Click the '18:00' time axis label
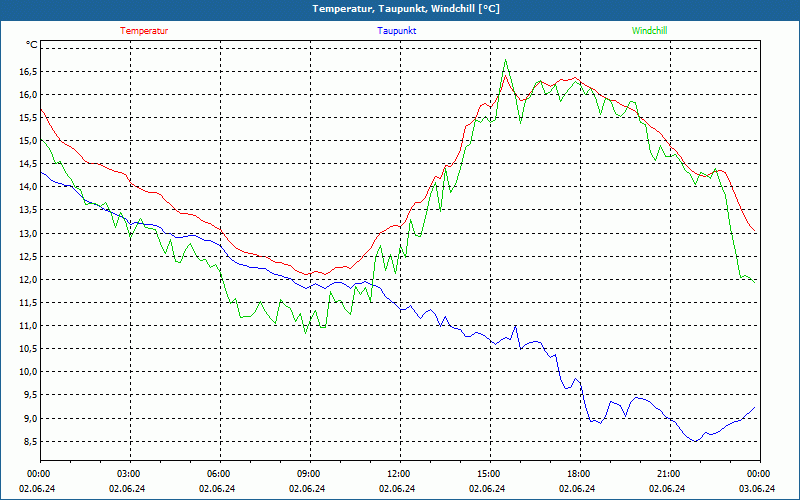The width and height of the screenshot is (800, 500). (580, 474)
